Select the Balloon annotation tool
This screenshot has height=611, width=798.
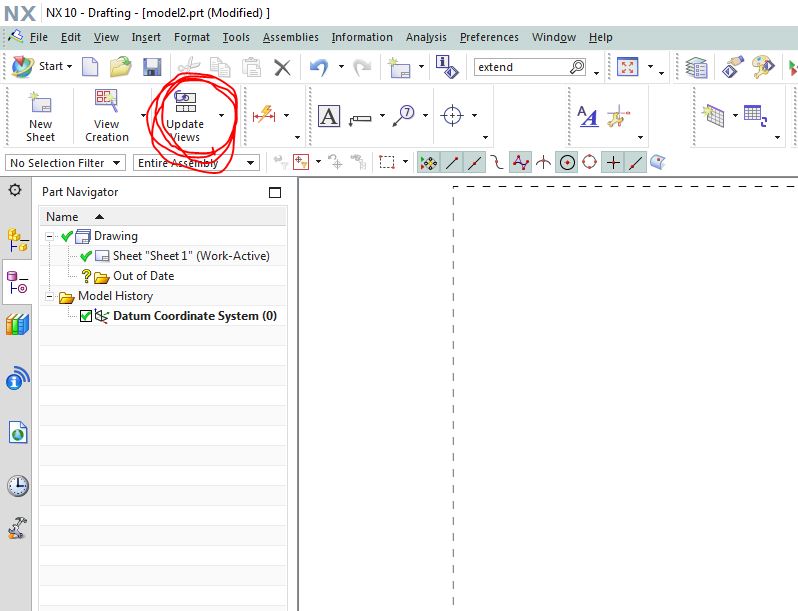(404, 115)
